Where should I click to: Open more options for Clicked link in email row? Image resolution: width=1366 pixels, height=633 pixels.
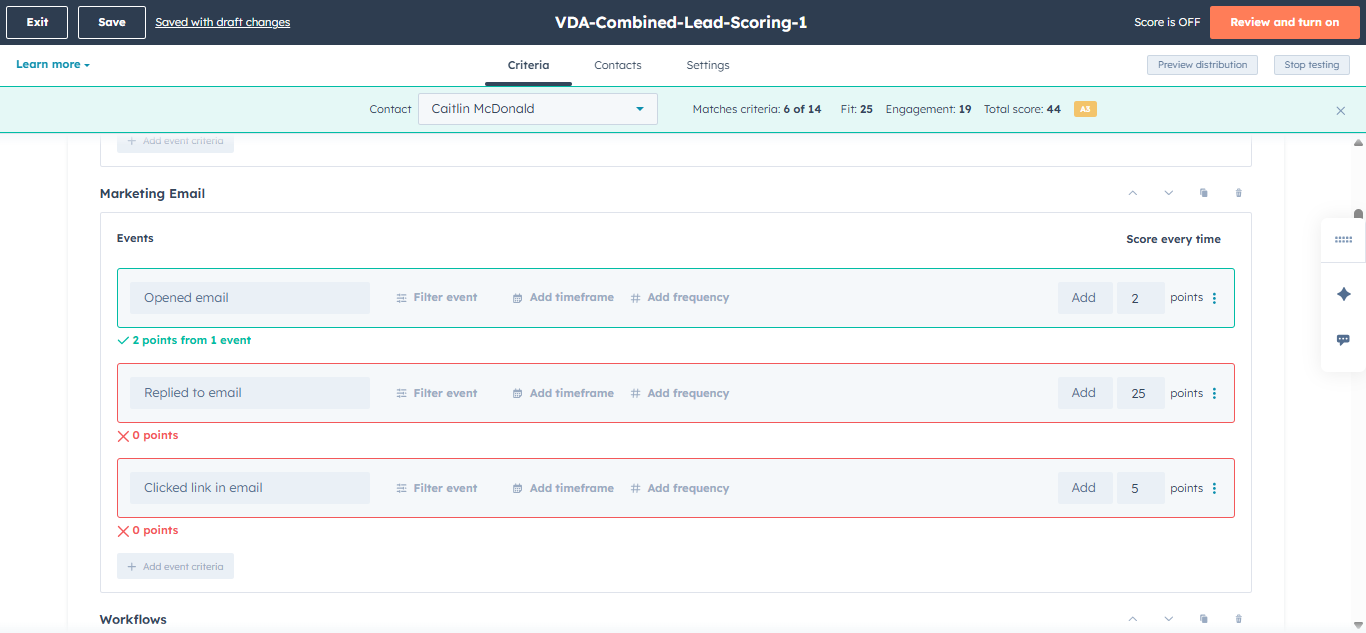1214,488
